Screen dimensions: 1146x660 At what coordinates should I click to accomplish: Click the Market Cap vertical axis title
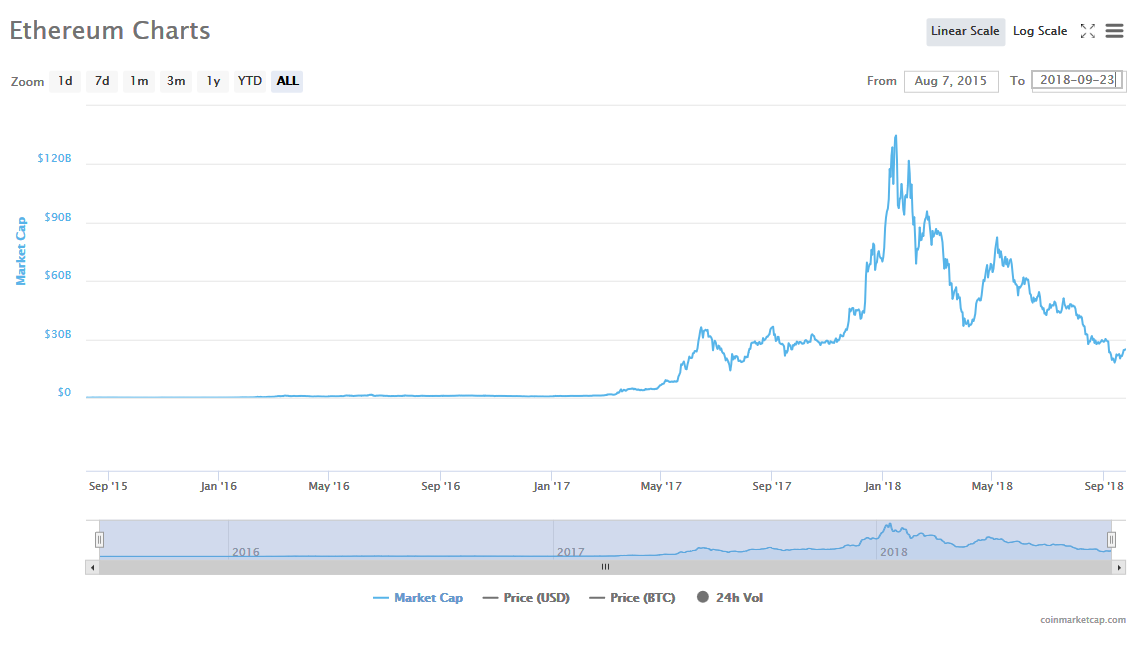[x=20, y=251]
